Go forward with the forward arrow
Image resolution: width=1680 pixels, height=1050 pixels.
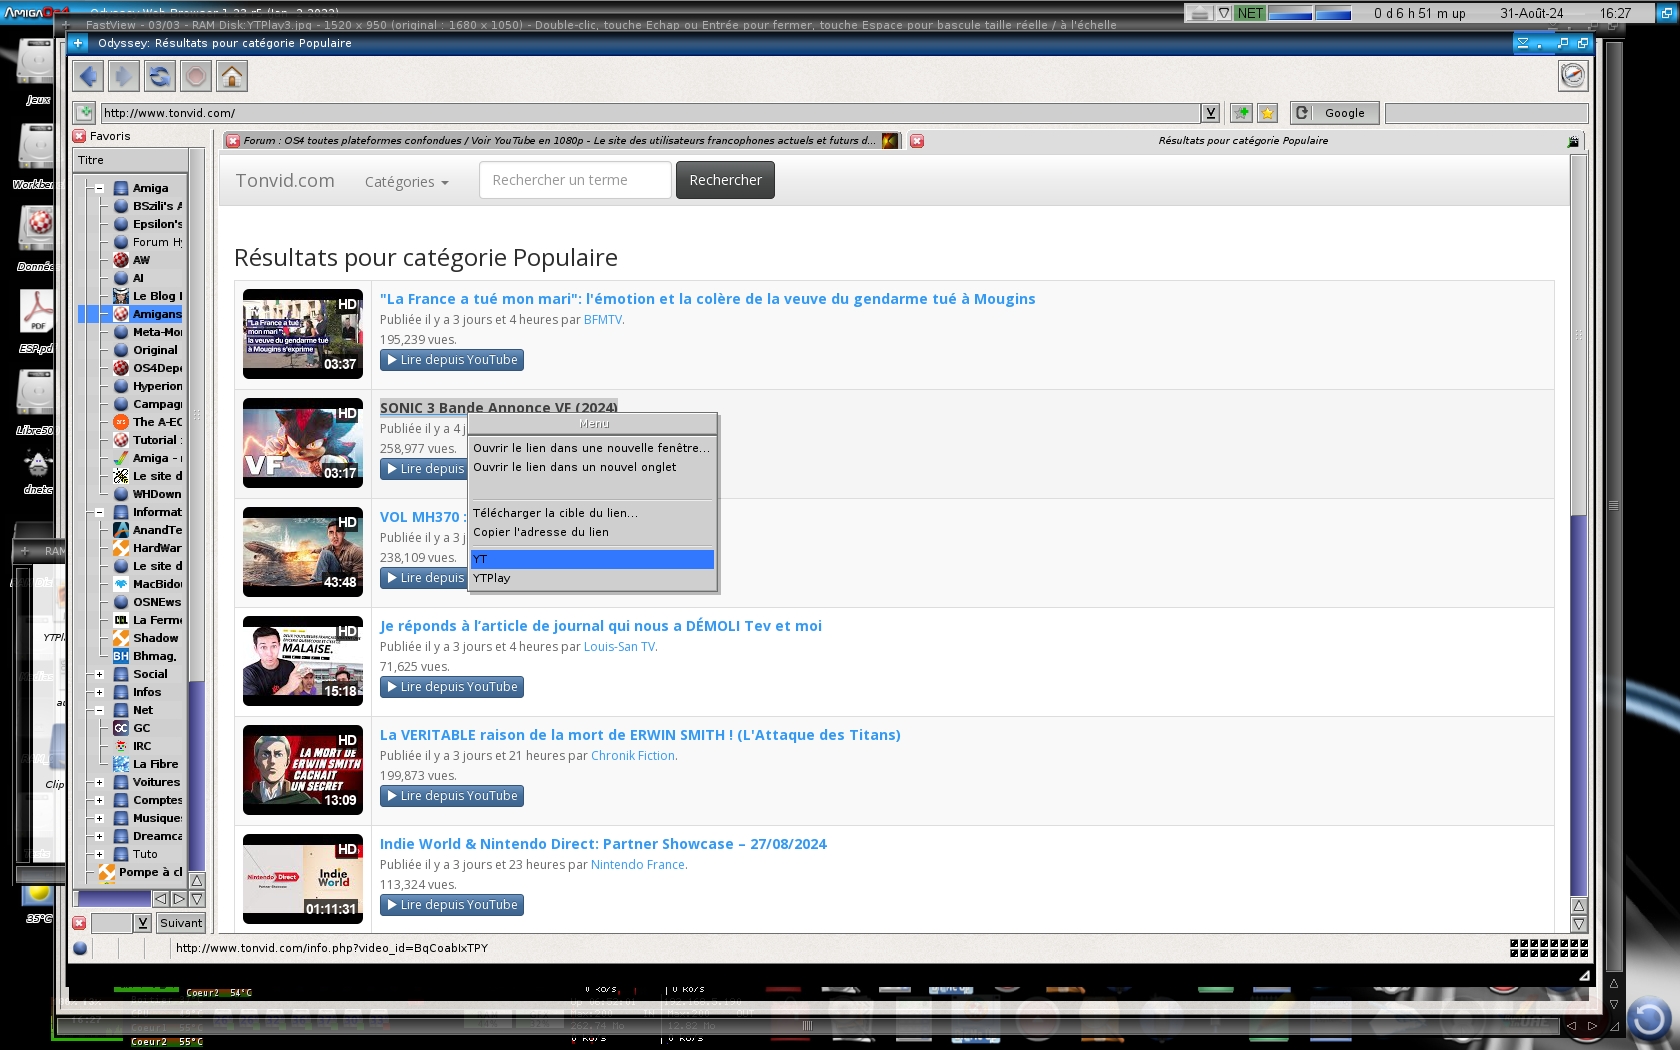pos(124,76)
